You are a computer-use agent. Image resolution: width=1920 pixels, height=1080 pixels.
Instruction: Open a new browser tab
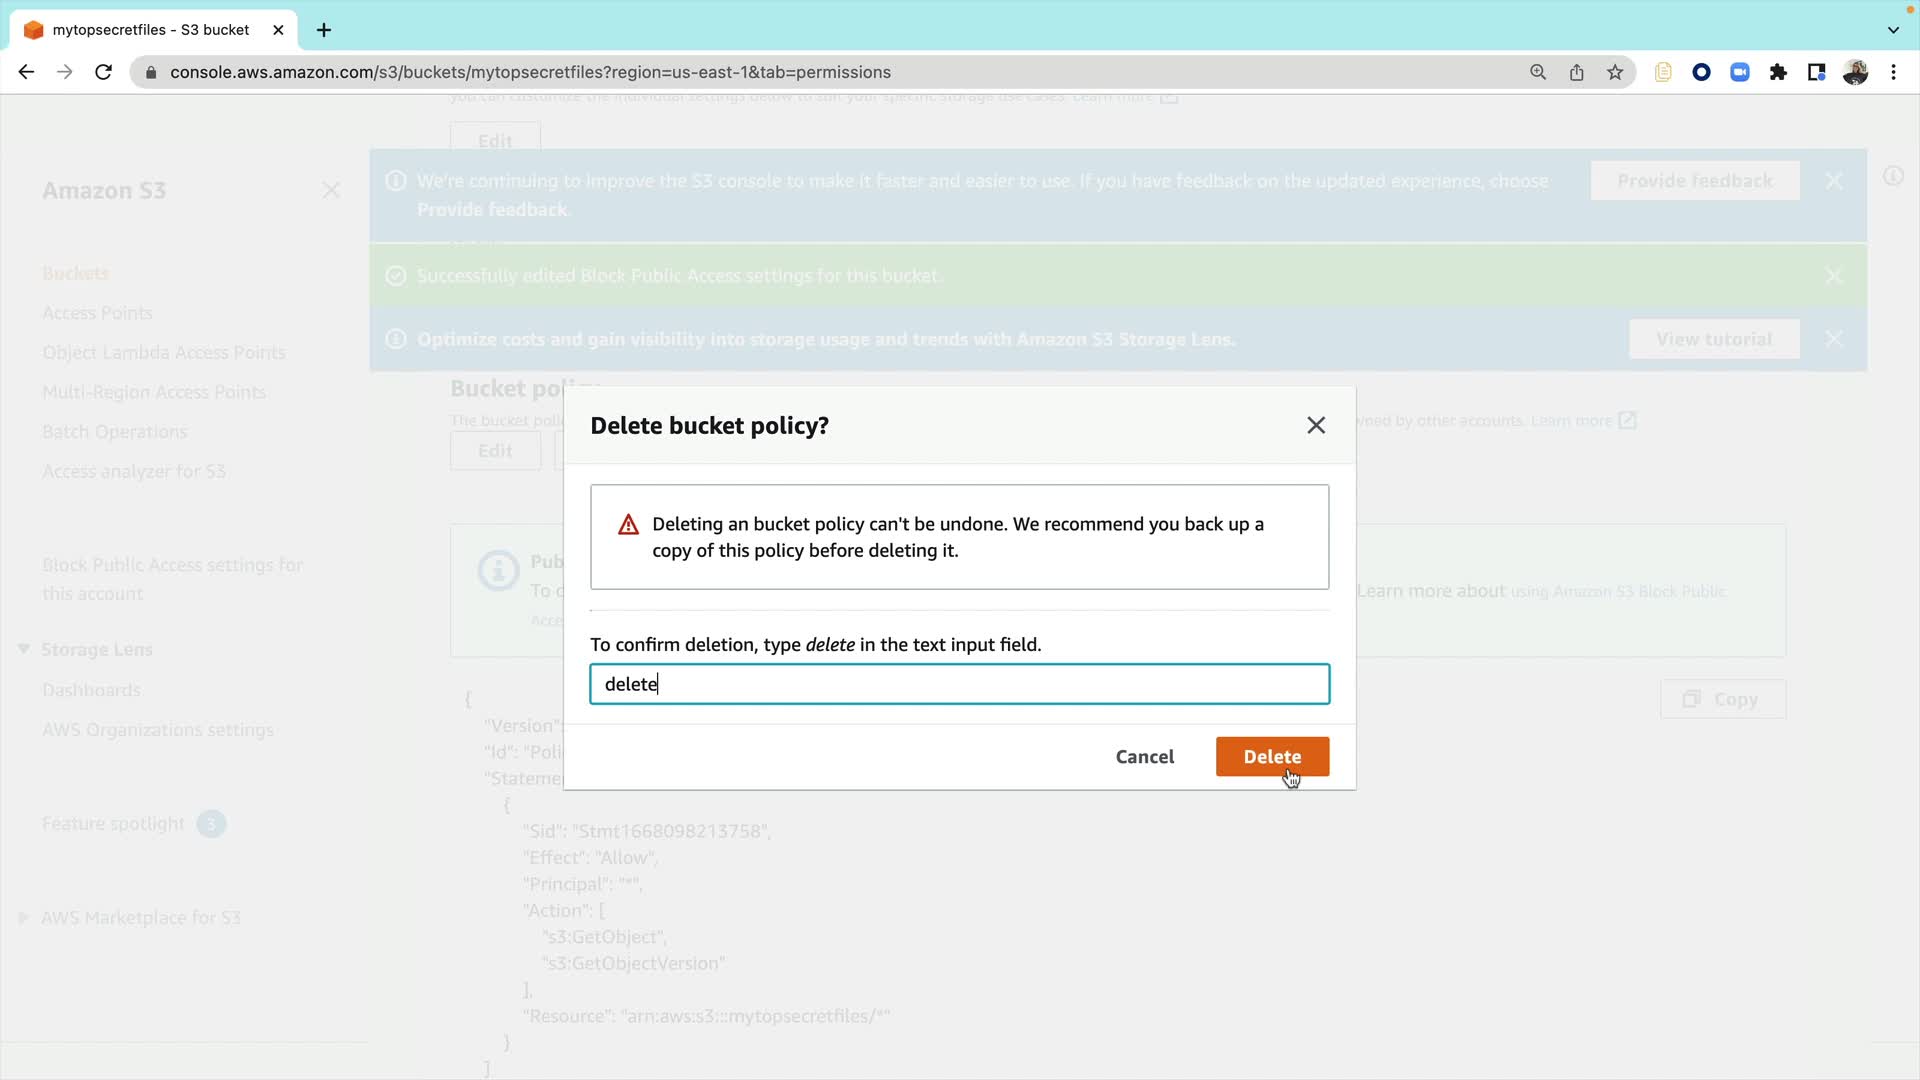tap(324, 30)
